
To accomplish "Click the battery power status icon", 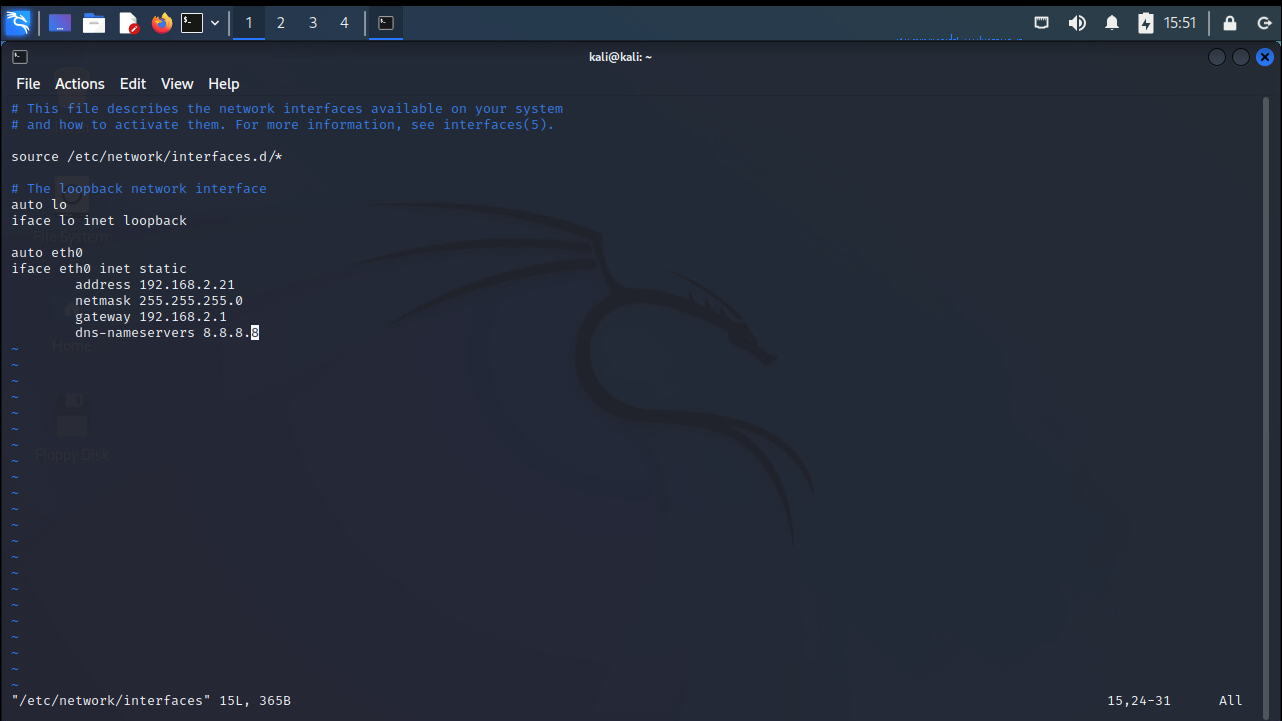I will pos(1146,22).
